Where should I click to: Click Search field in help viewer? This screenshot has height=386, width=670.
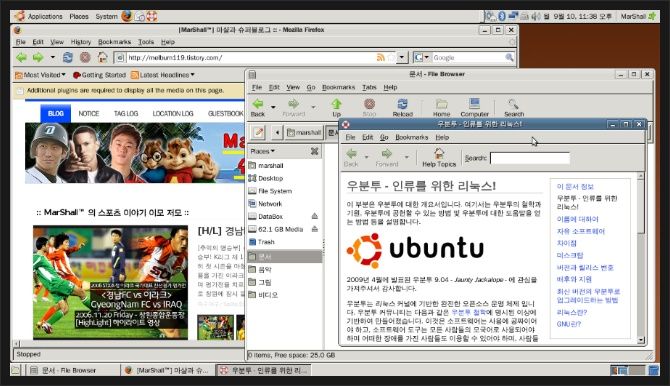530,158
